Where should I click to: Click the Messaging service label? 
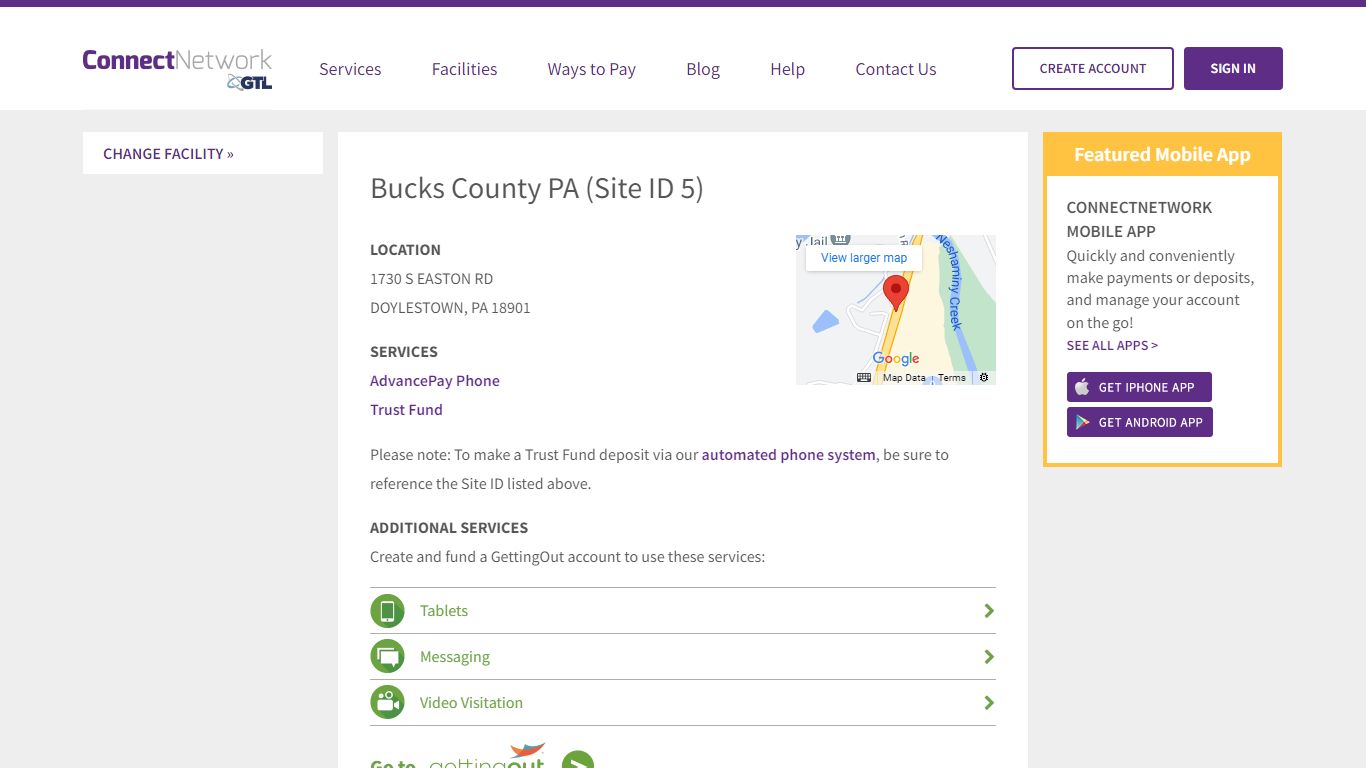click(x=455, y=657)
